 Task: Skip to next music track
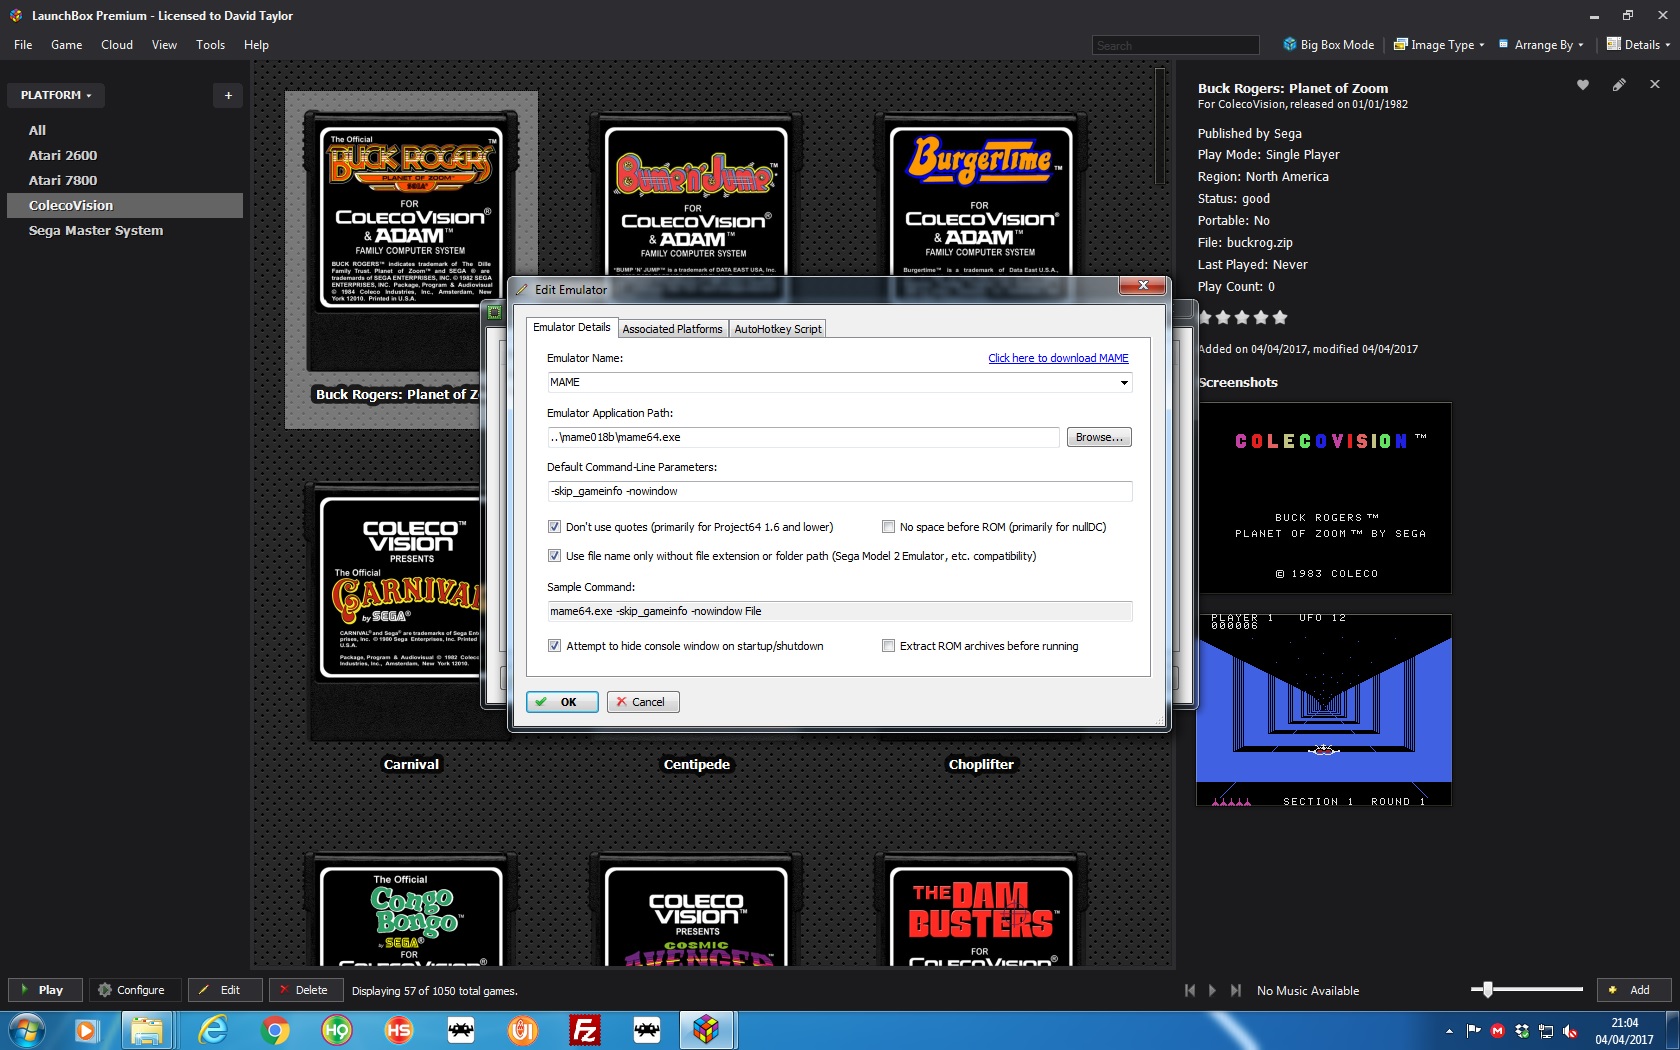pos(1236,990)
